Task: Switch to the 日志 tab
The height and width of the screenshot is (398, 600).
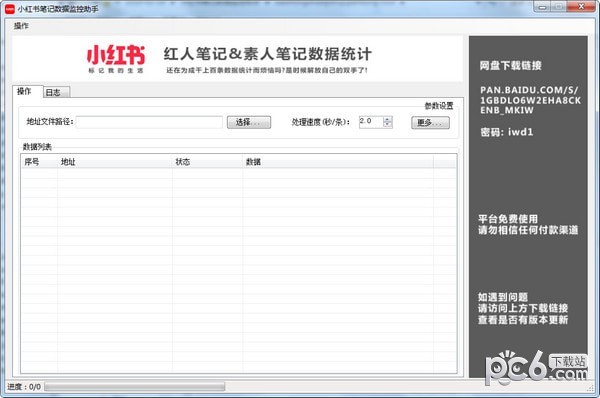Action: click(x=56, y=92)
